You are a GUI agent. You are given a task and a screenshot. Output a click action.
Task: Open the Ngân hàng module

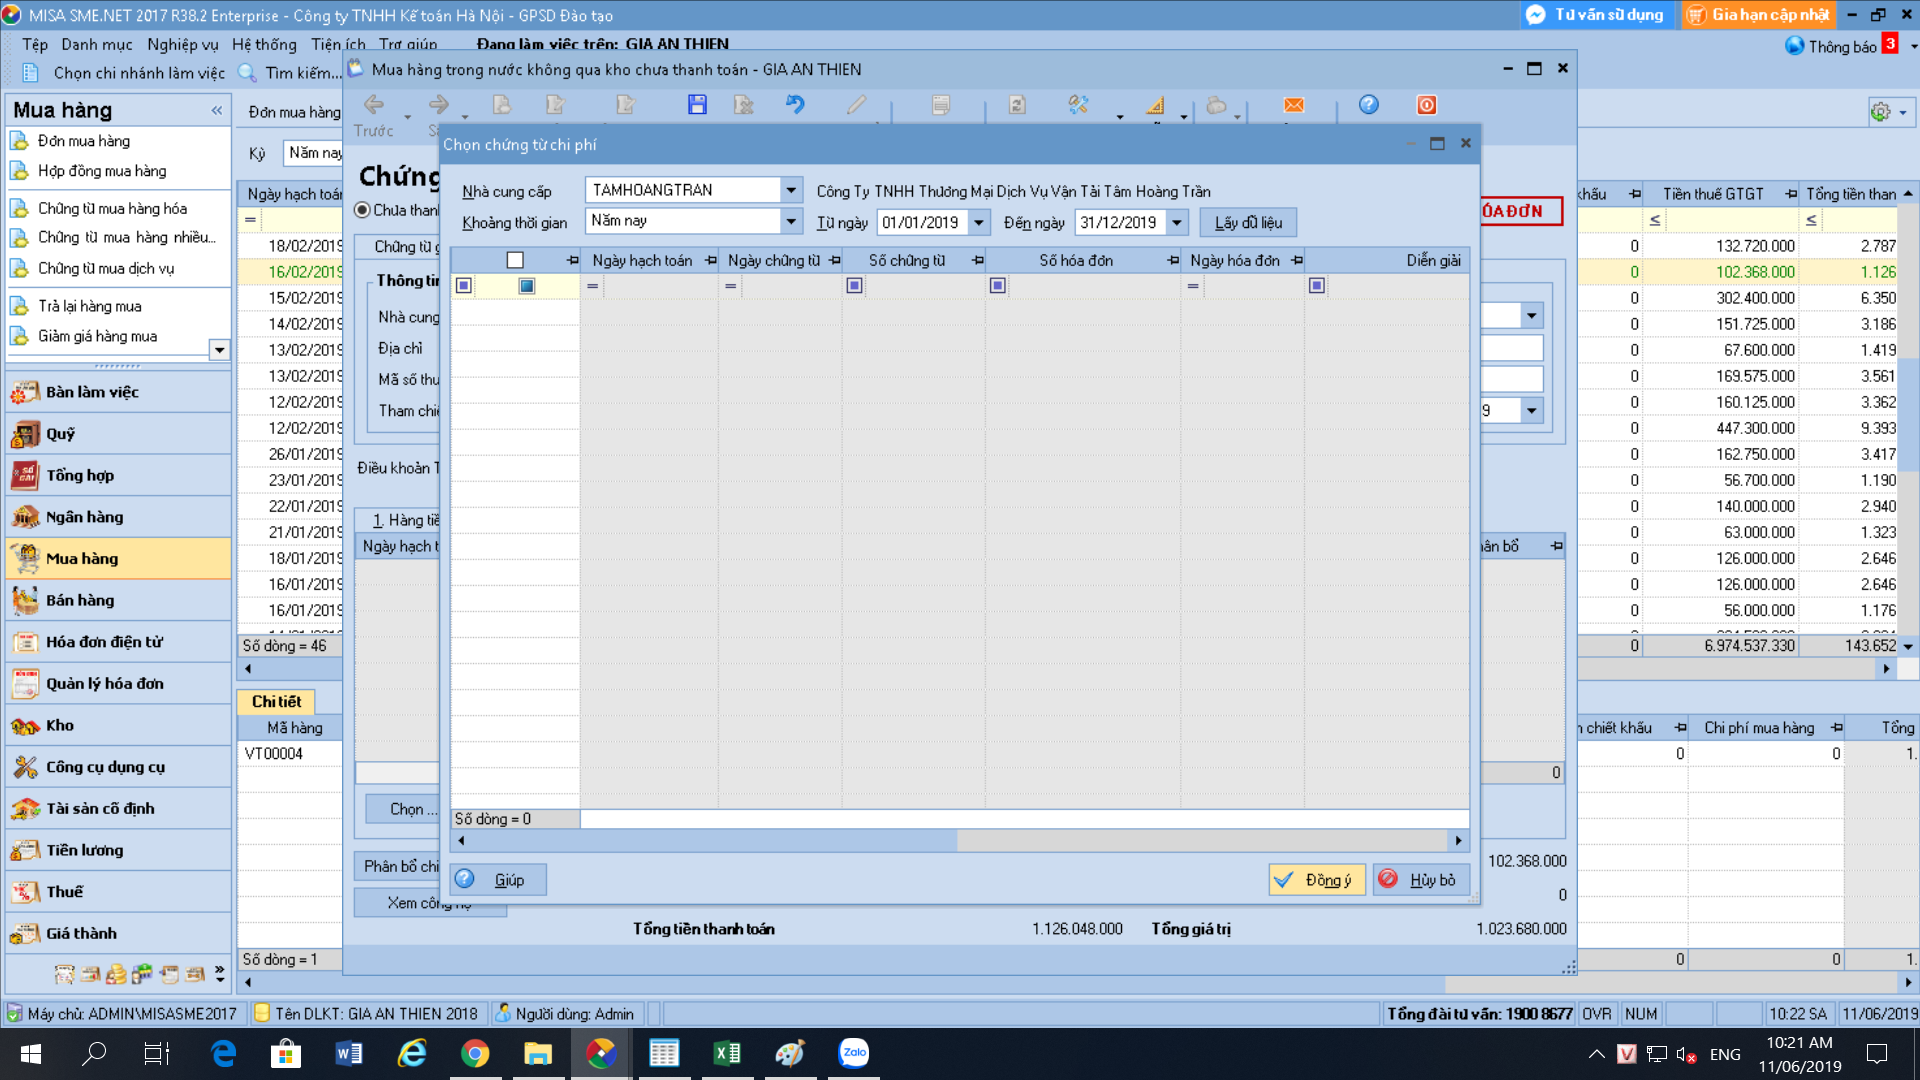coord(84,517)
